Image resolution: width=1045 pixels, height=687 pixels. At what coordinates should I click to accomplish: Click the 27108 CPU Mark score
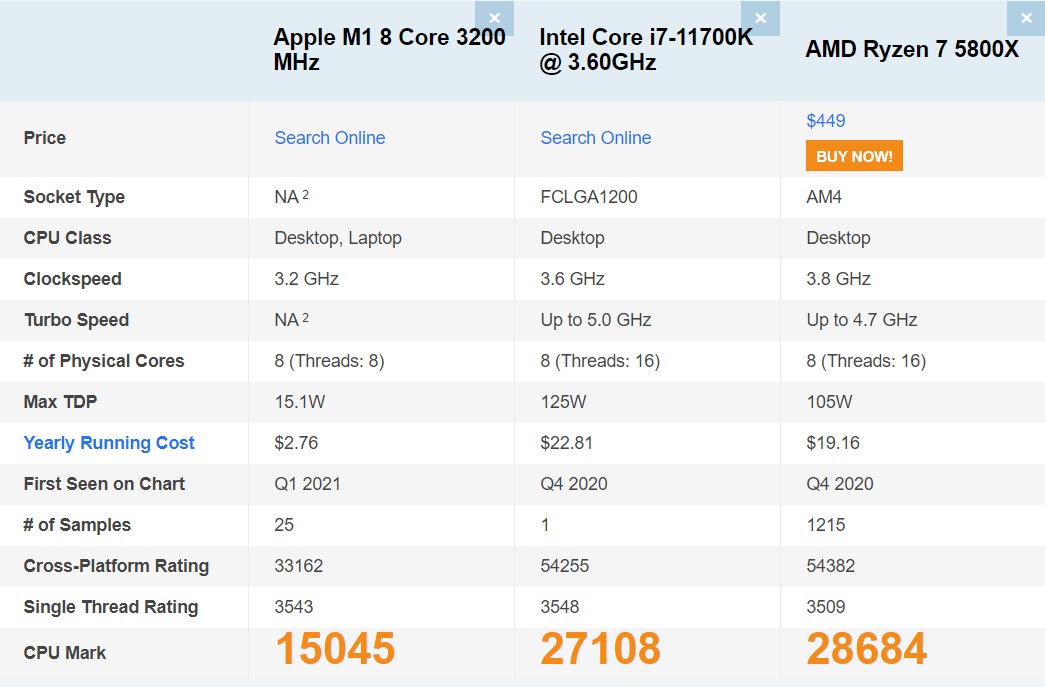[x=600, y=649]
